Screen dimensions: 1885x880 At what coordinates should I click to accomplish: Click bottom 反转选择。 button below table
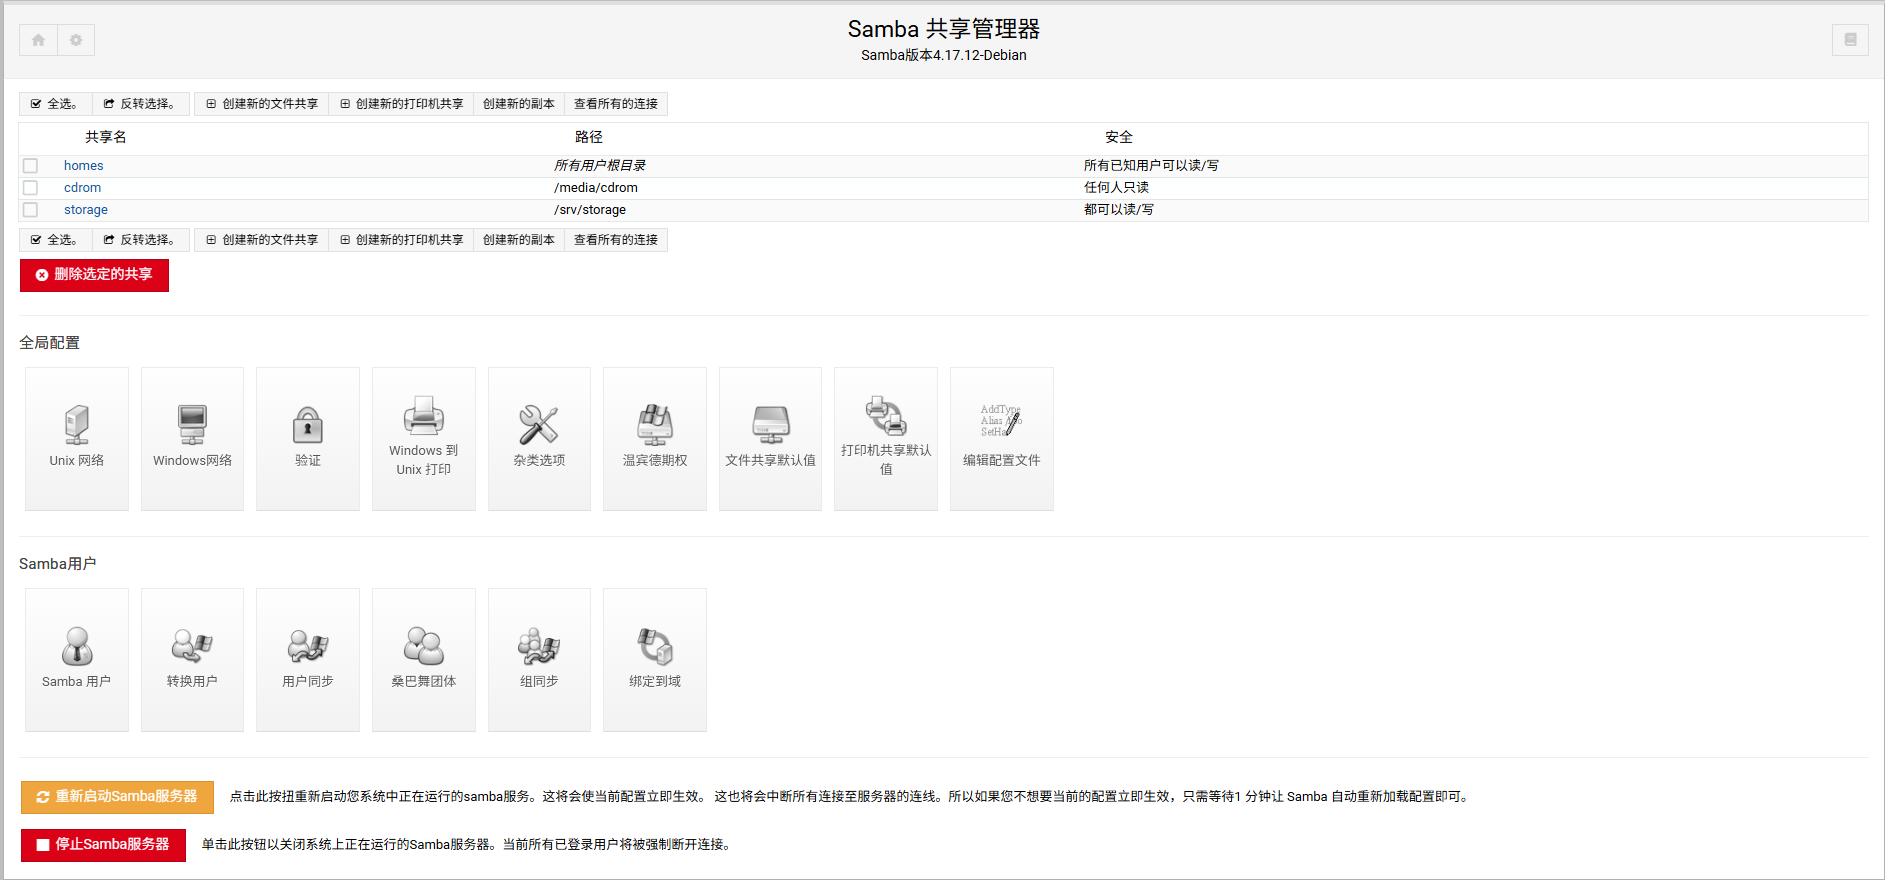point(141,240)
